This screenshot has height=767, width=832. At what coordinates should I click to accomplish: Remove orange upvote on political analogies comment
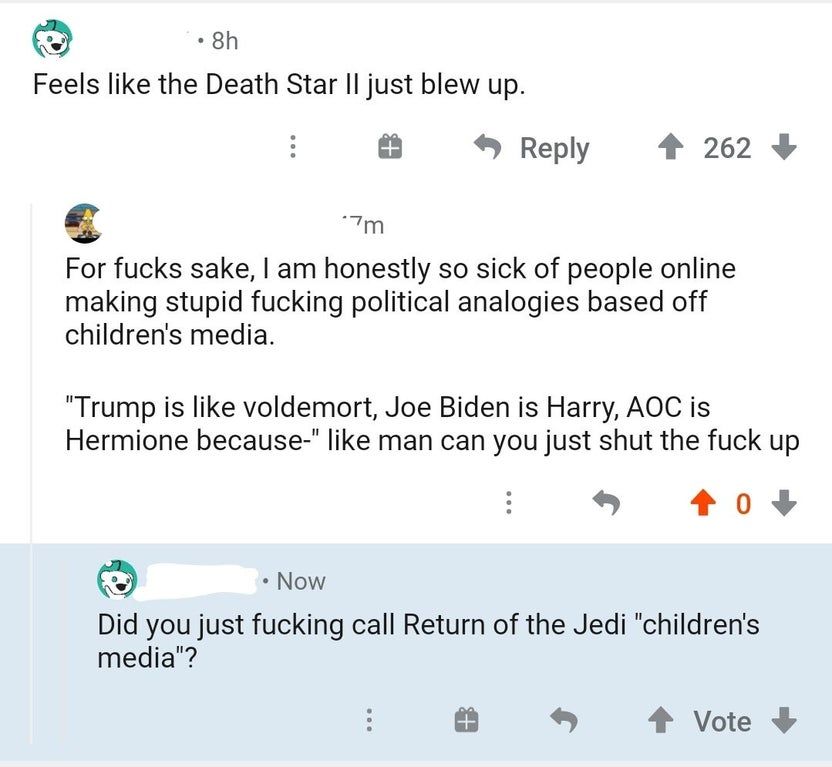tap(703, 504)
